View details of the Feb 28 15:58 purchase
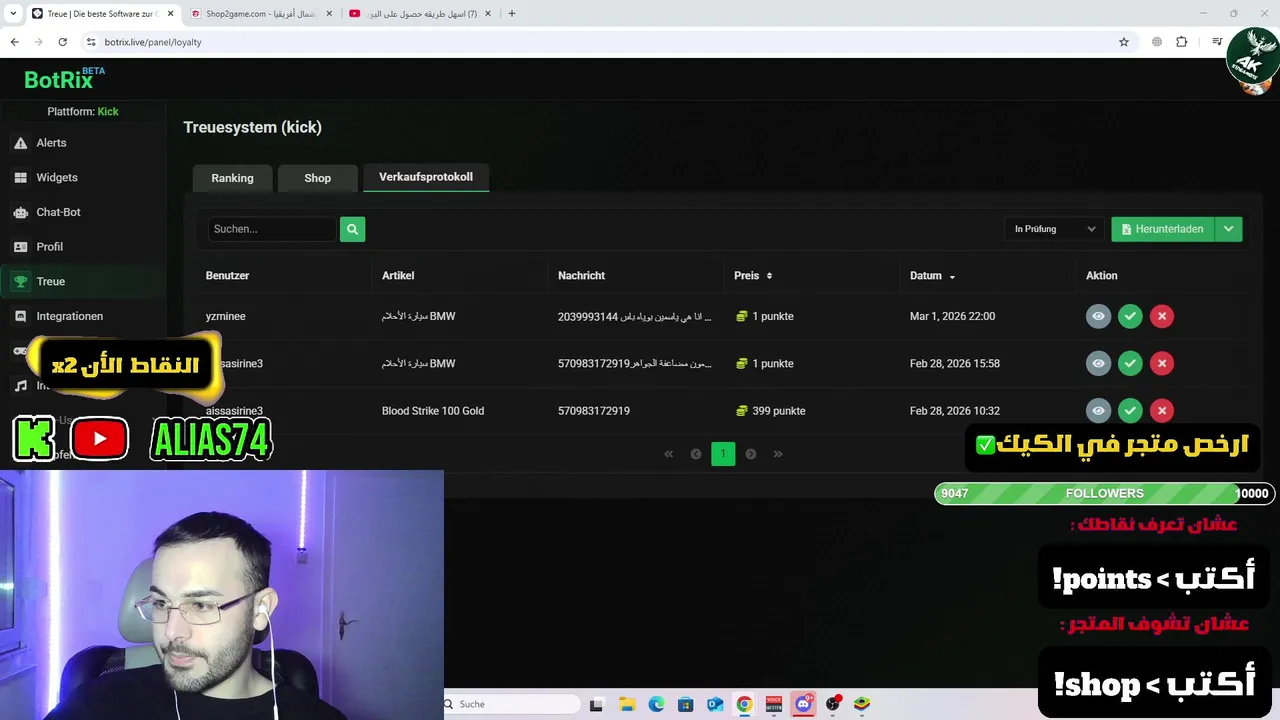The height and width of the screenshot is (720, 1280). tap(1098, 363)
